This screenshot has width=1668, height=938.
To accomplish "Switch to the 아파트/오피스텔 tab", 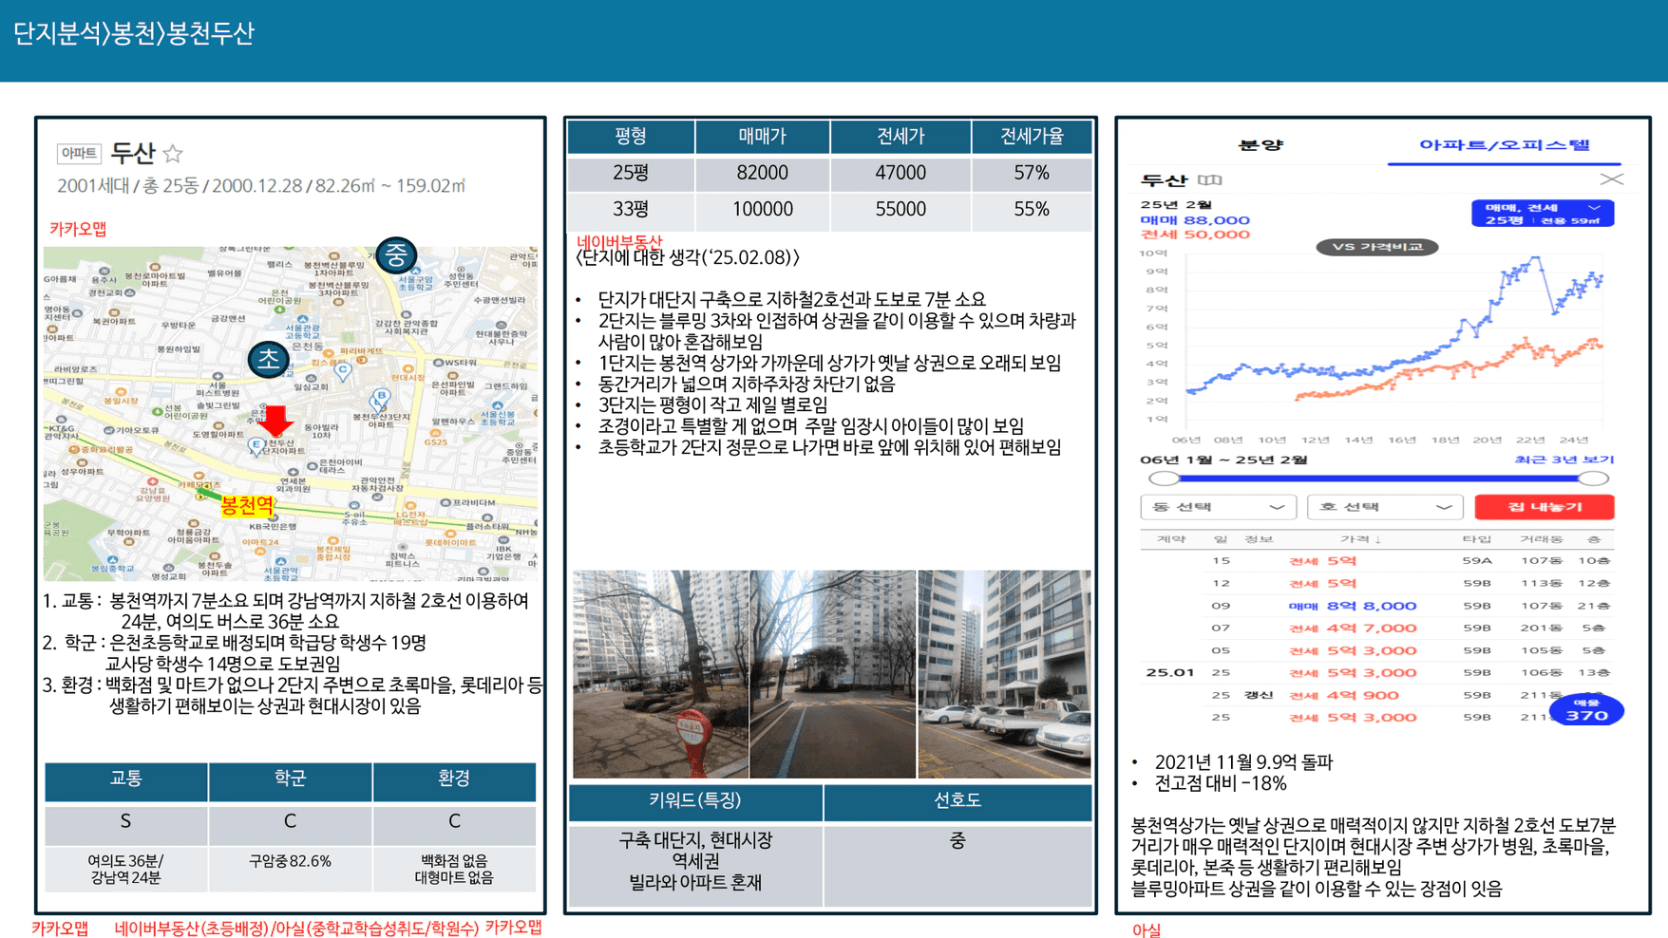I will tap(1504, 145).
